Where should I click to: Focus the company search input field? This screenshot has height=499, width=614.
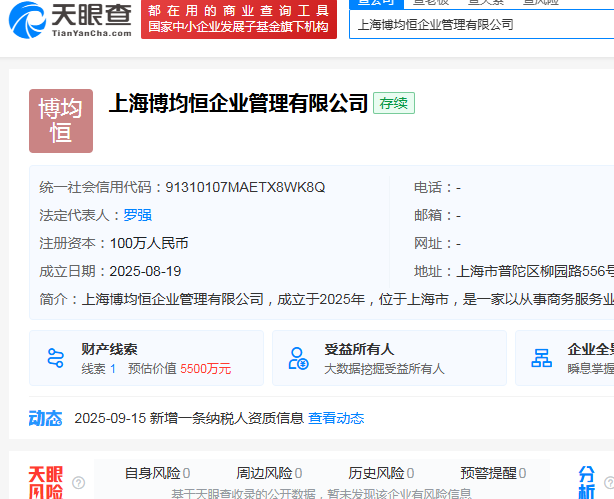482,25
